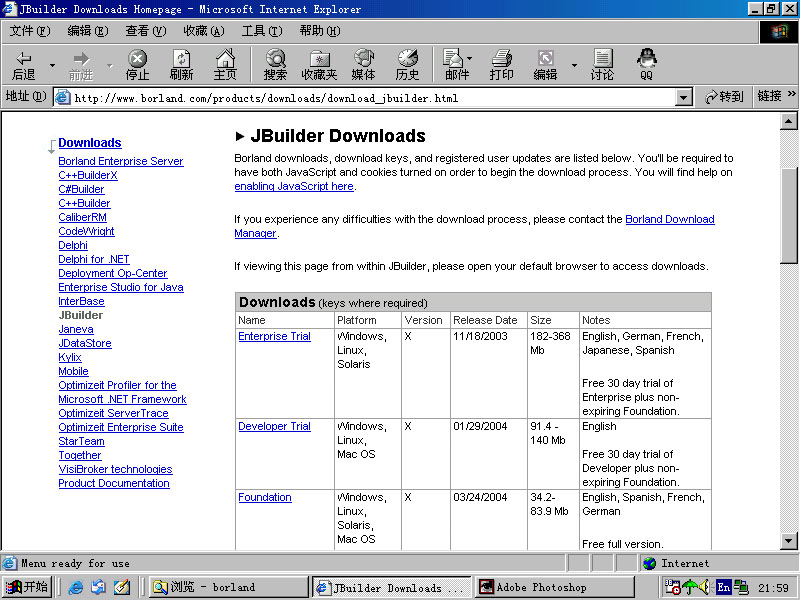Viewport: 800px width, 600px height.
Task: Stop loading the page with the 停止 icon
Action: click(x=137, y=65)
